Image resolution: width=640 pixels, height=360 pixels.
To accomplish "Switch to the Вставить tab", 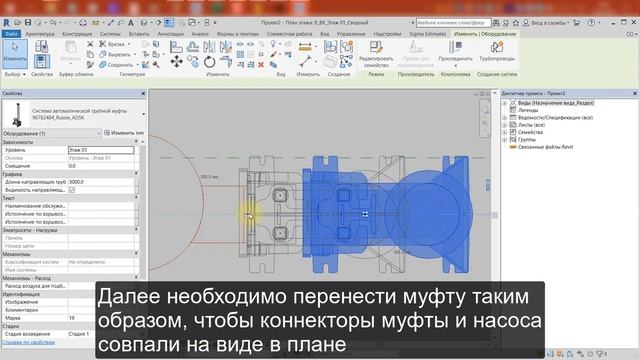I will [139, 34].
